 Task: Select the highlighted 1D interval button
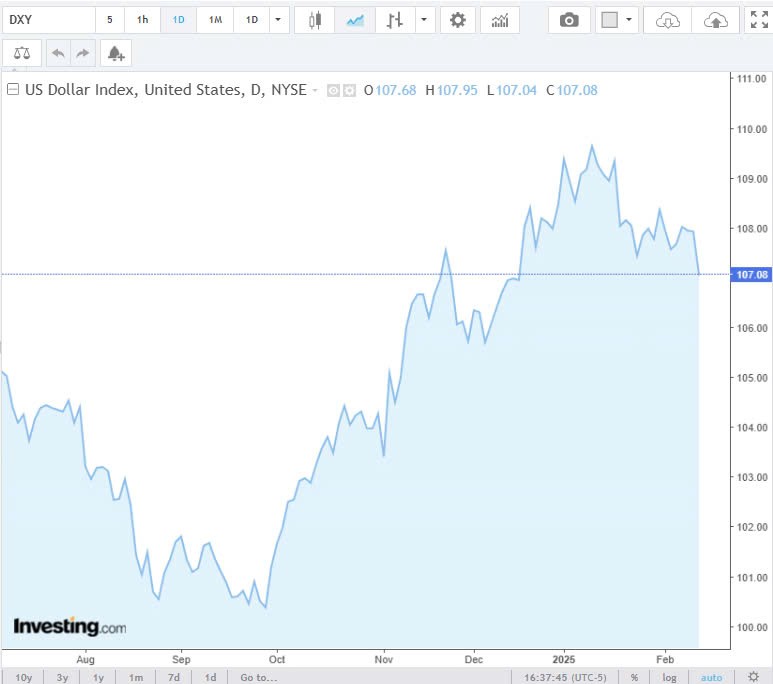pos(178,20)
